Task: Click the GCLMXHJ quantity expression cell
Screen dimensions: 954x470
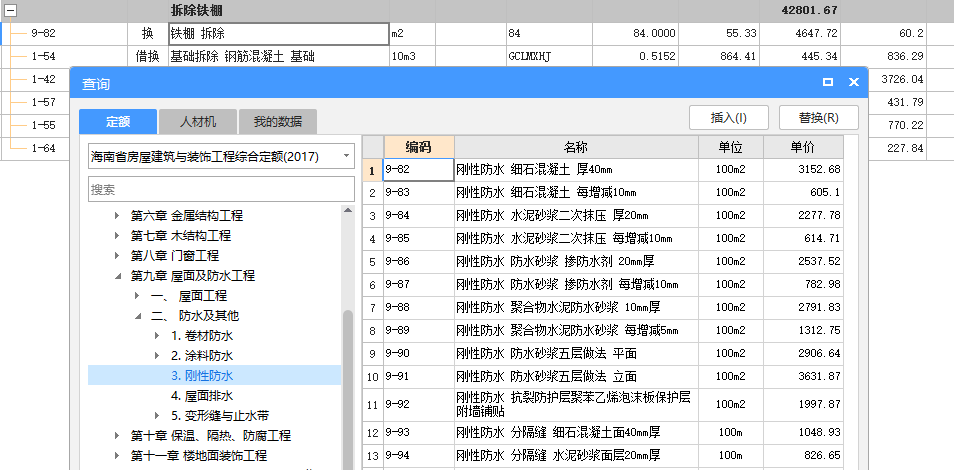Action: click(x=549, y=57)
